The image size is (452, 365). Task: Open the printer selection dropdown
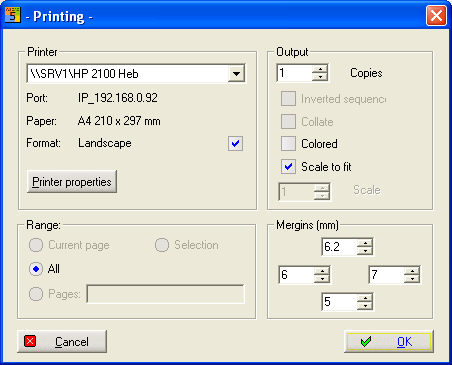[x=236, y=74]
